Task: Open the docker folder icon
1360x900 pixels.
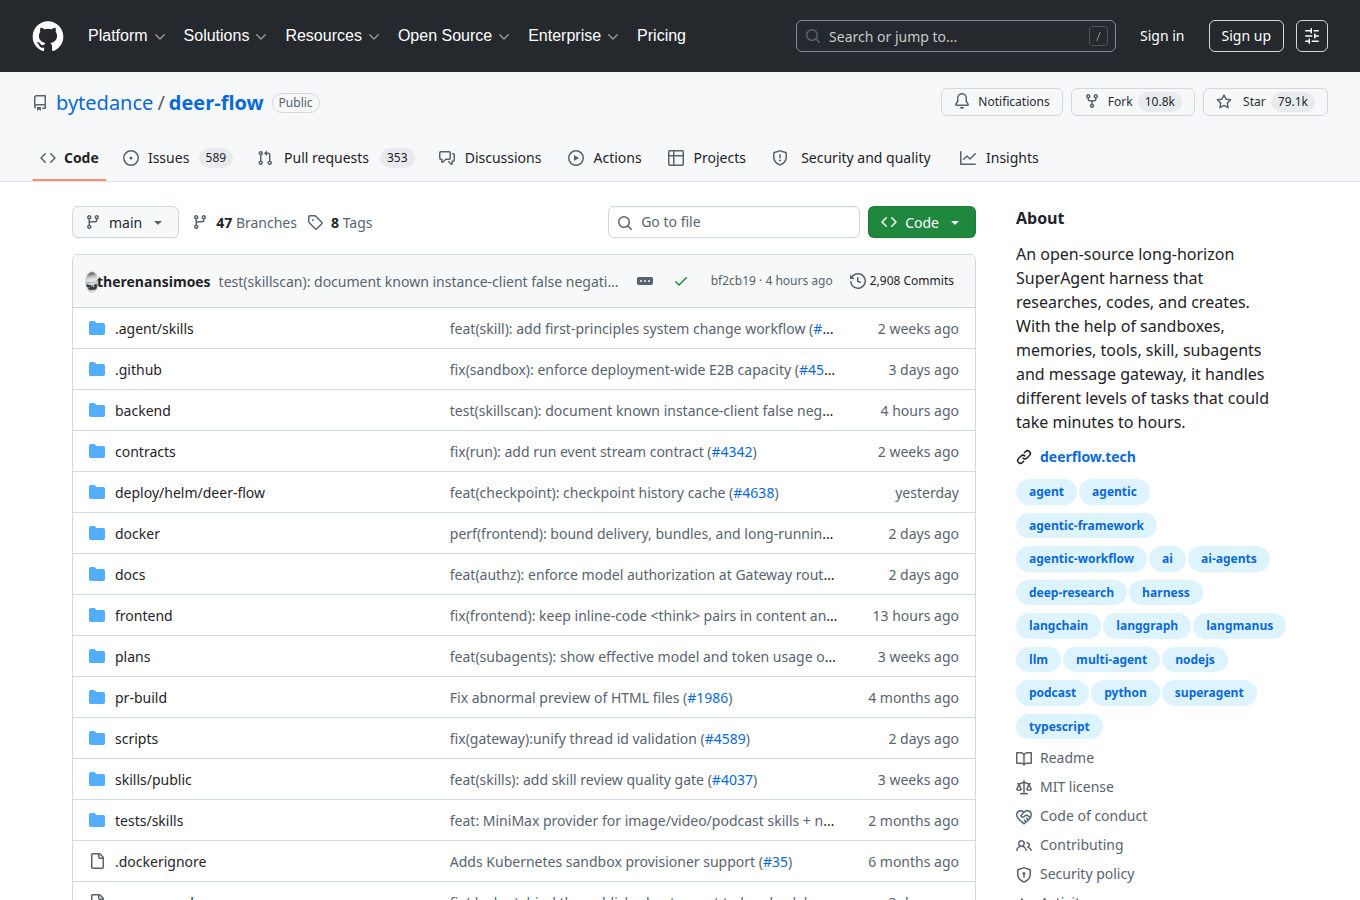Action: click(x=97, y=533)
